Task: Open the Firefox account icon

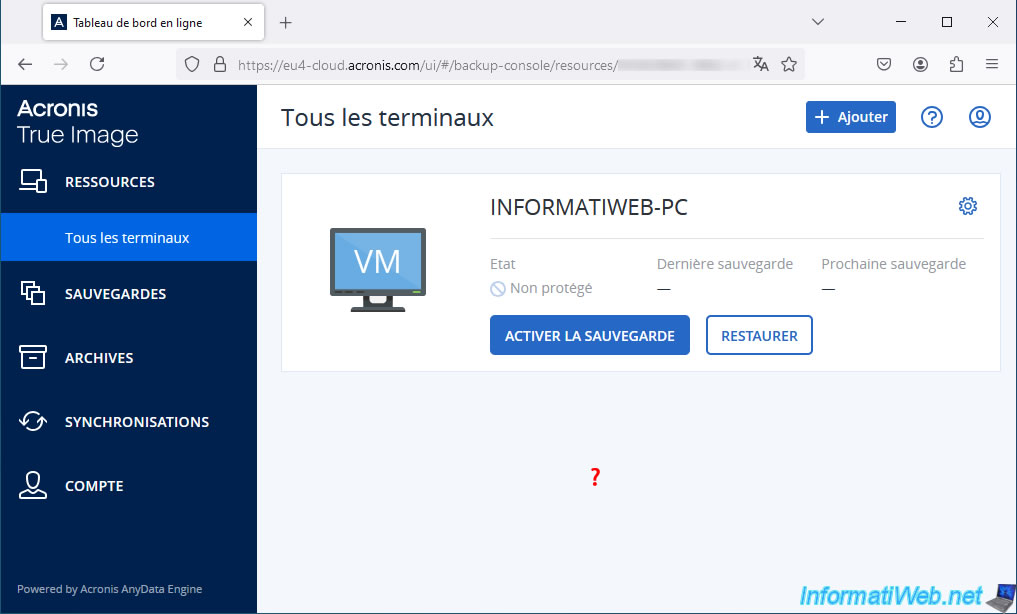Action: click(x=920, y=64)
